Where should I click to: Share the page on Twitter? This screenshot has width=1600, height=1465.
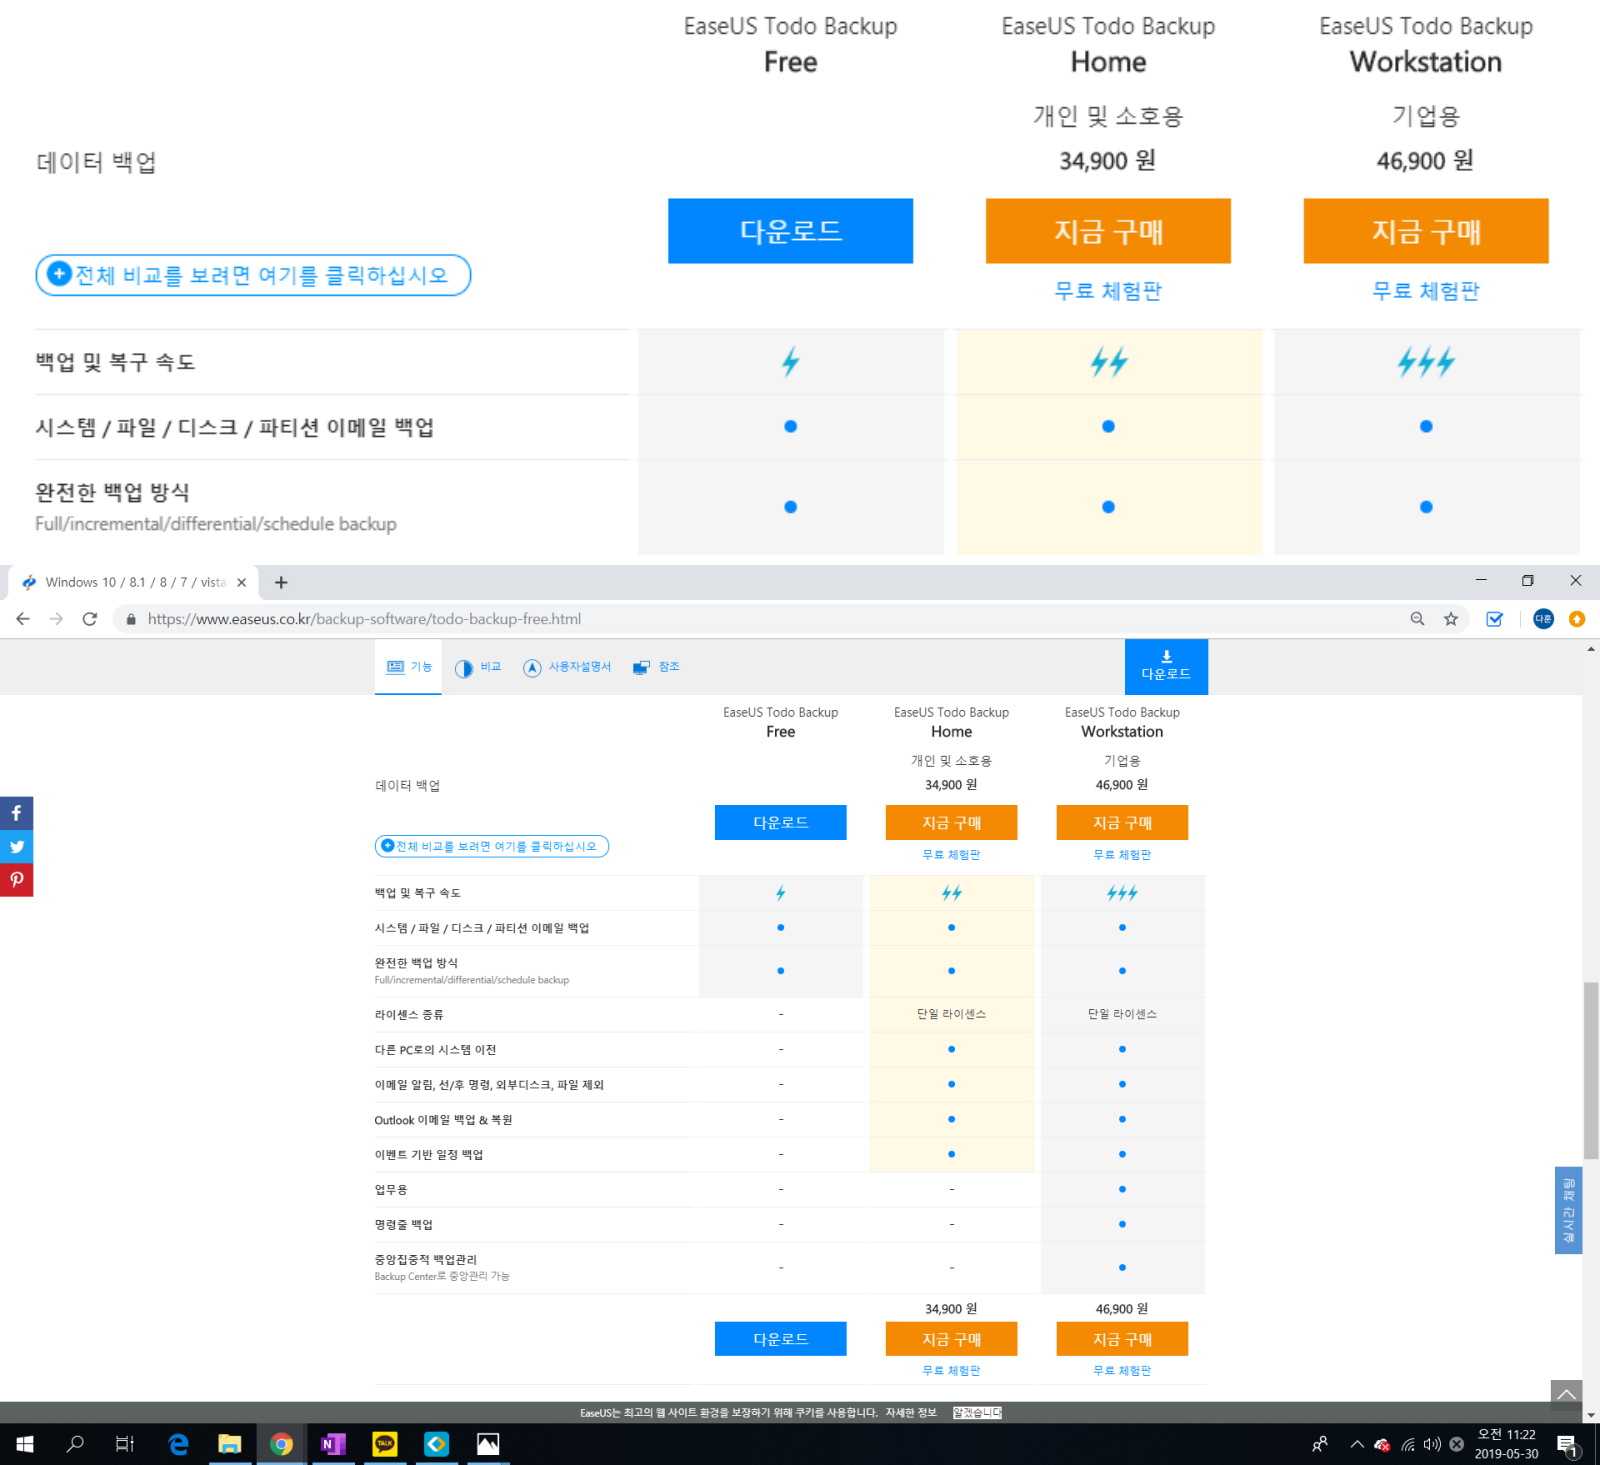[16, 846]
